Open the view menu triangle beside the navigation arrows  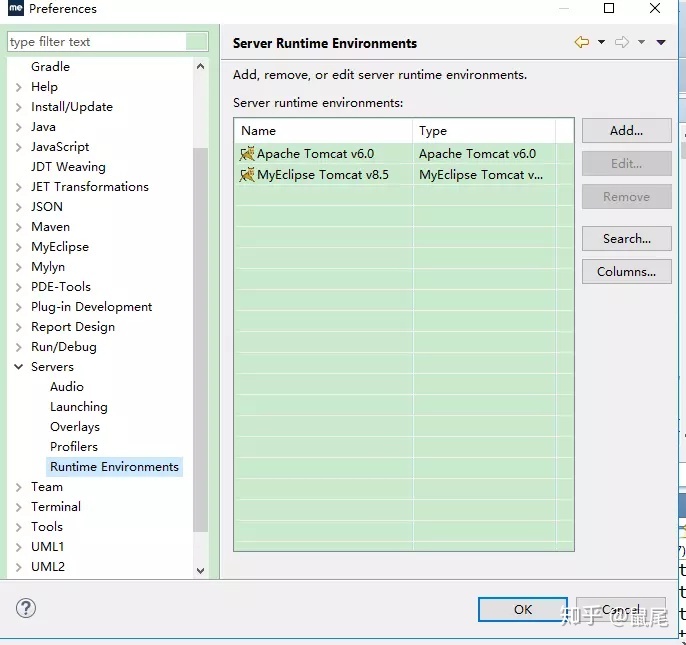(x=661, y=42)
